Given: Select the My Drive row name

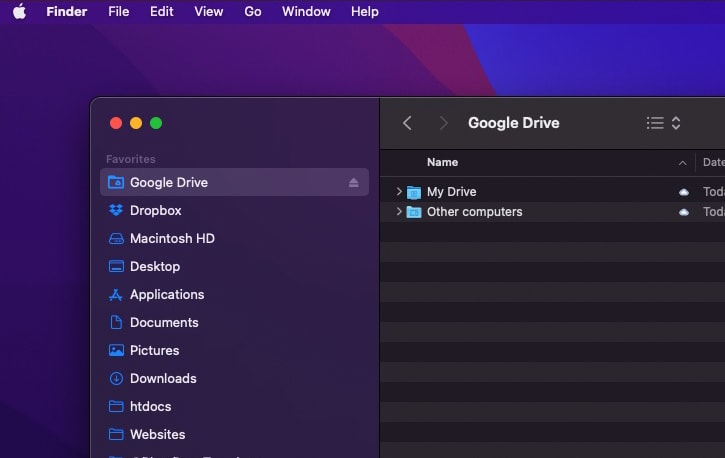Looking at the screenshot, I should tap(452, 191).
